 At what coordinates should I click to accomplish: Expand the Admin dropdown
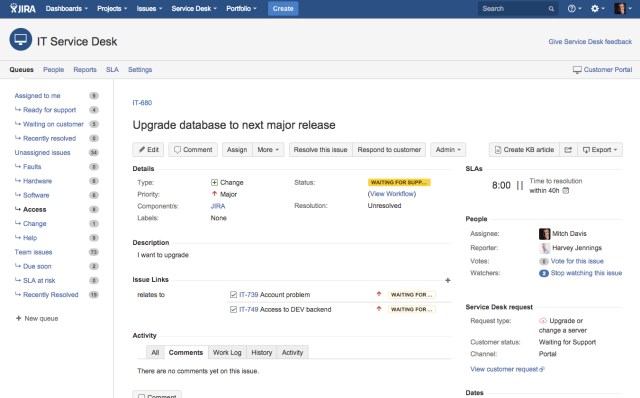click(x=448, y=150)
